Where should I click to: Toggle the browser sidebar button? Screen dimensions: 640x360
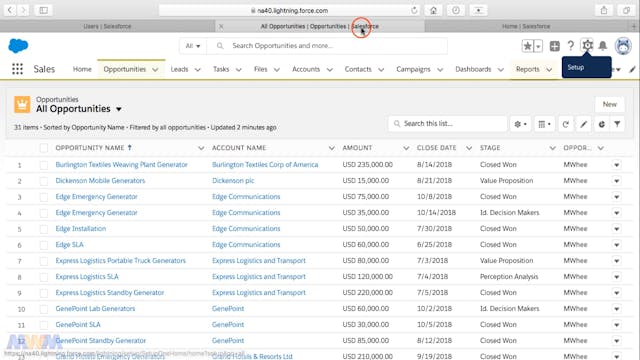pyautogui.click(x=43, y=10)
